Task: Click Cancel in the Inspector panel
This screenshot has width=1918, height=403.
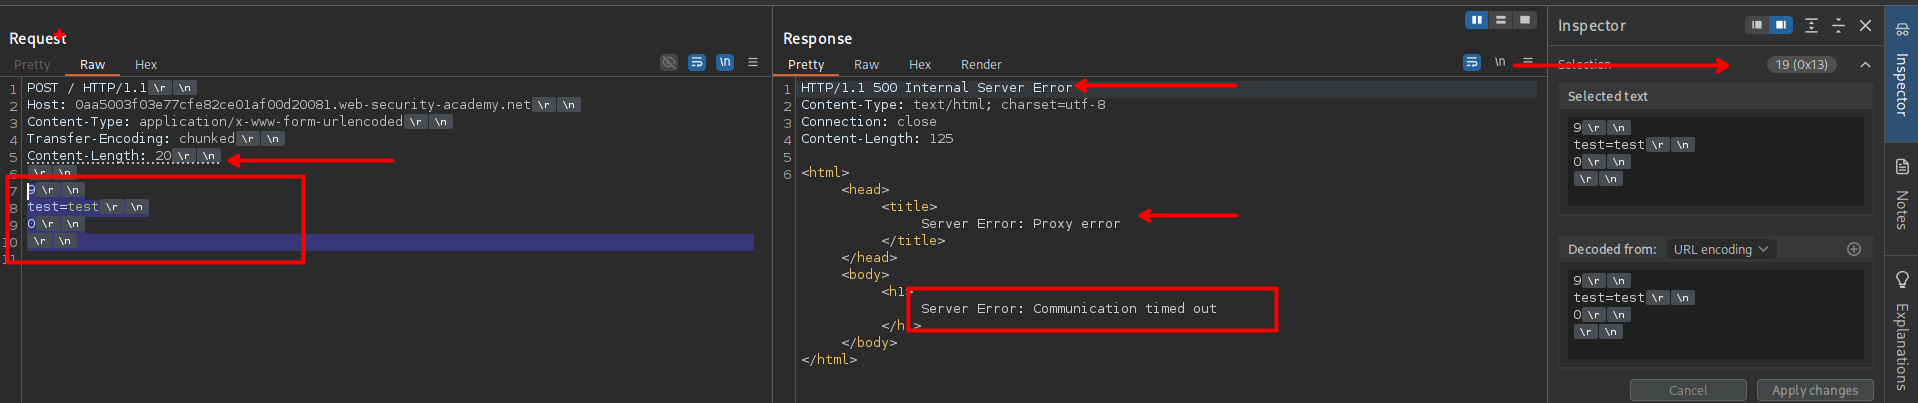Action: (x=1688, y=390)
